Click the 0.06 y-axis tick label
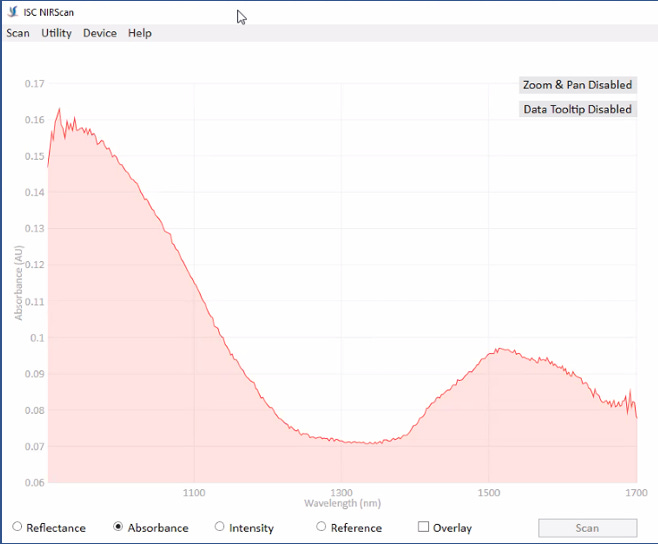Image resolution: width=658 pixels, height=544 pixels. tap(34, 482)
